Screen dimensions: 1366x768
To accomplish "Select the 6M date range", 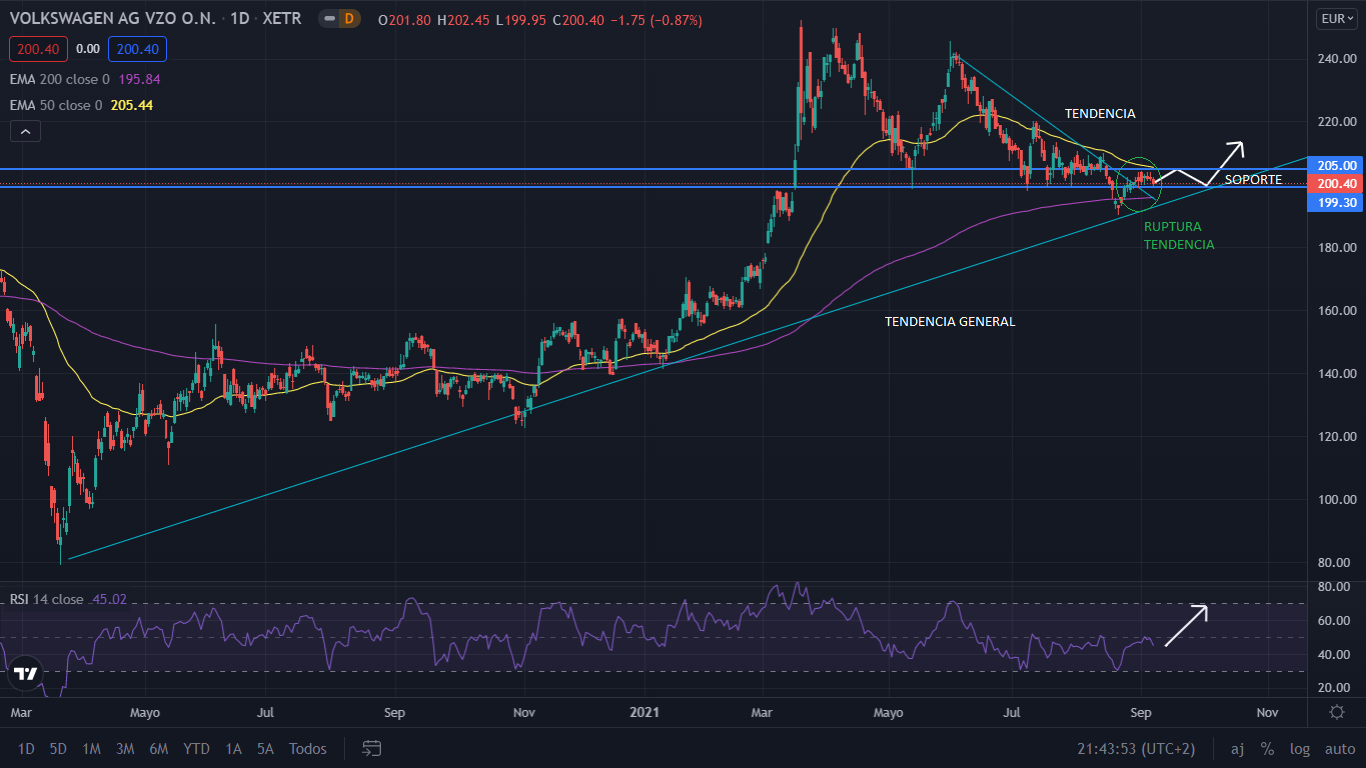I will (158, 748).
